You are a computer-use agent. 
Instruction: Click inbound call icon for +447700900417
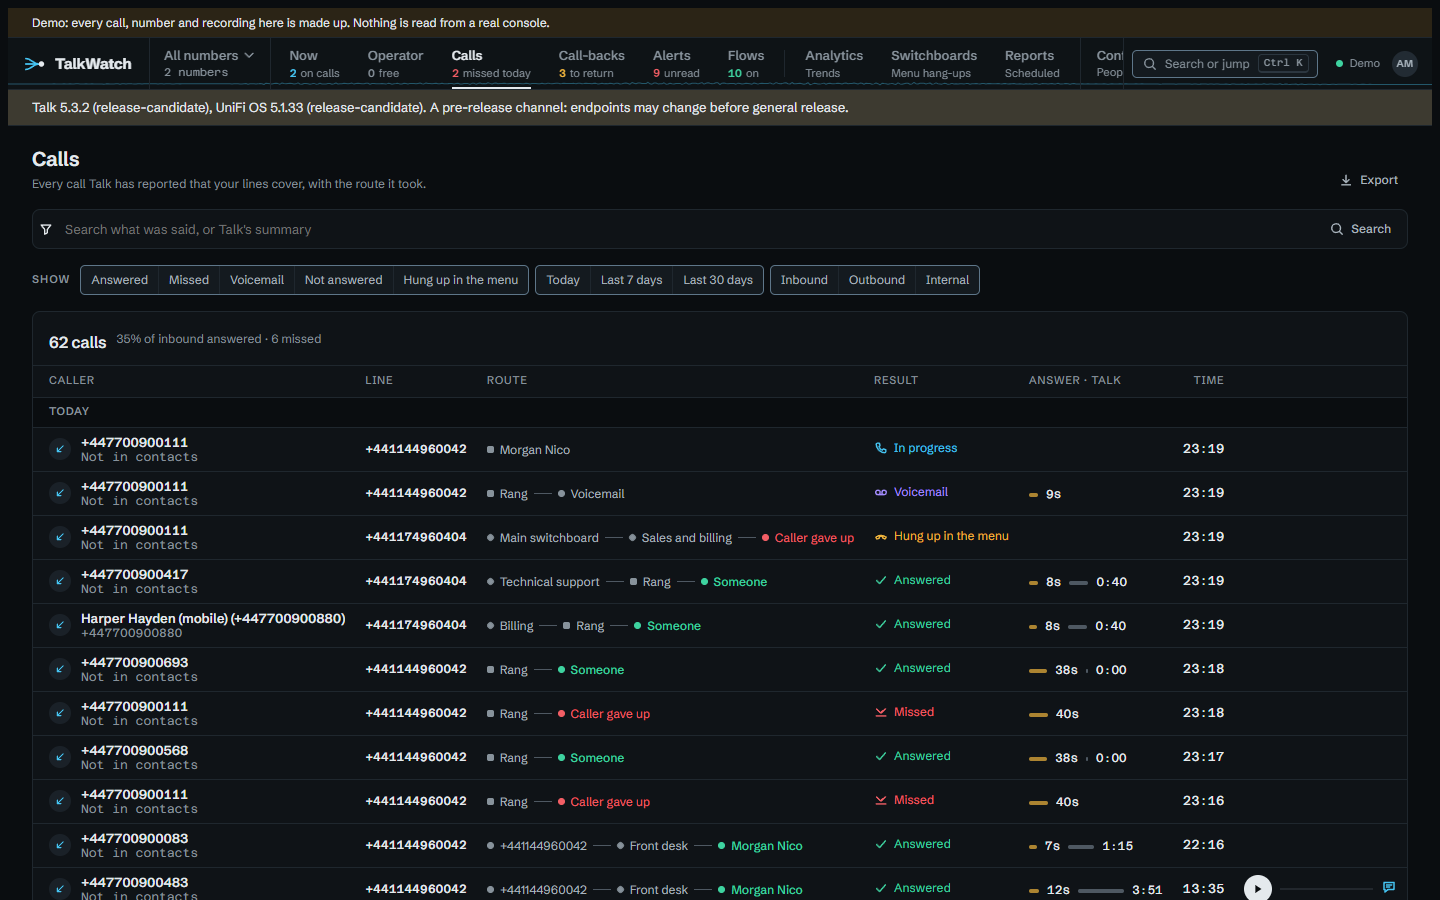pos(60,581)
